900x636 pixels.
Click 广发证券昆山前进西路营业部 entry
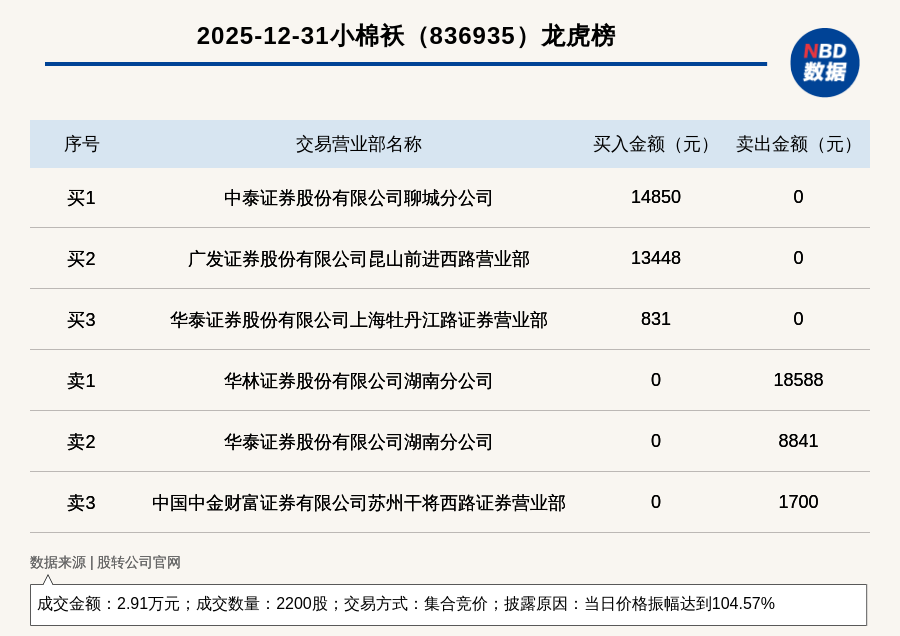click(x=358, y=259)
